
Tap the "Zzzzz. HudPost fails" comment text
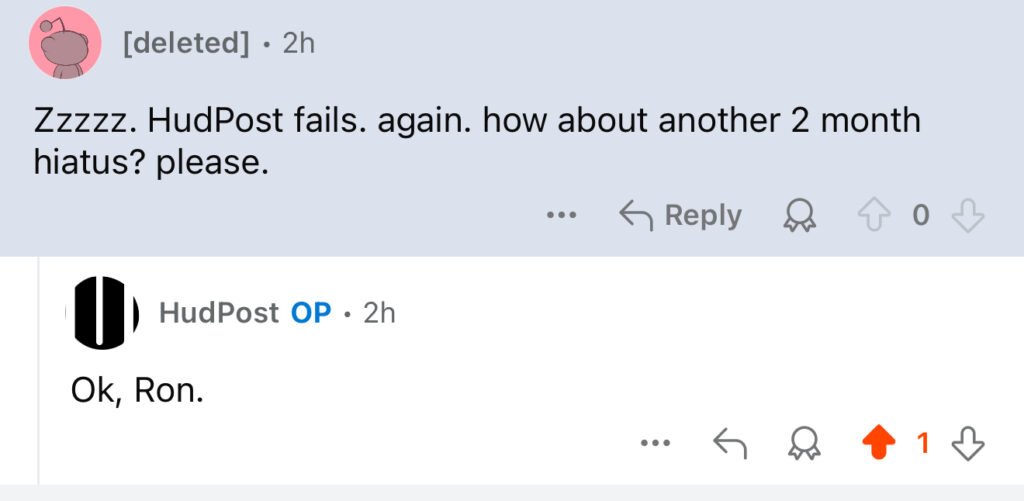pos(476,140)
